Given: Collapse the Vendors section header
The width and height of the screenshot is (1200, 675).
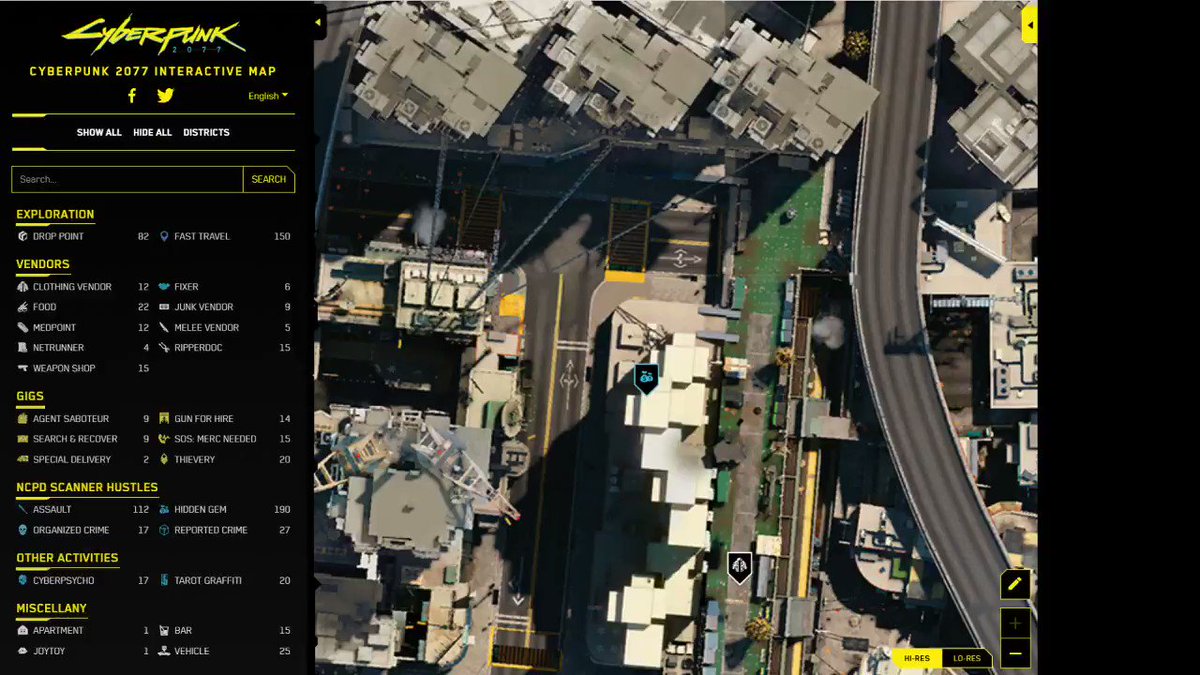Looking at the screenshot, I should [x=43, y=265].
